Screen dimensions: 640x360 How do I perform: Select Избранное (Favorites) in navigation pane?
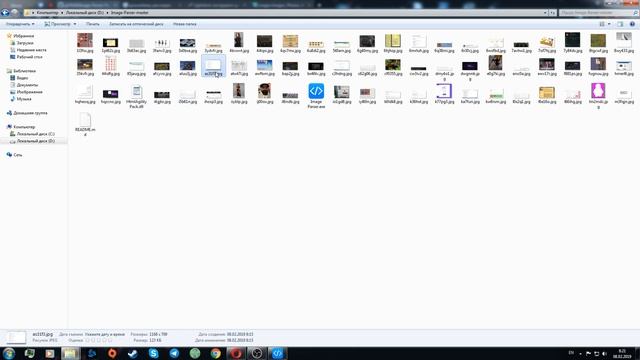[24, 36]
